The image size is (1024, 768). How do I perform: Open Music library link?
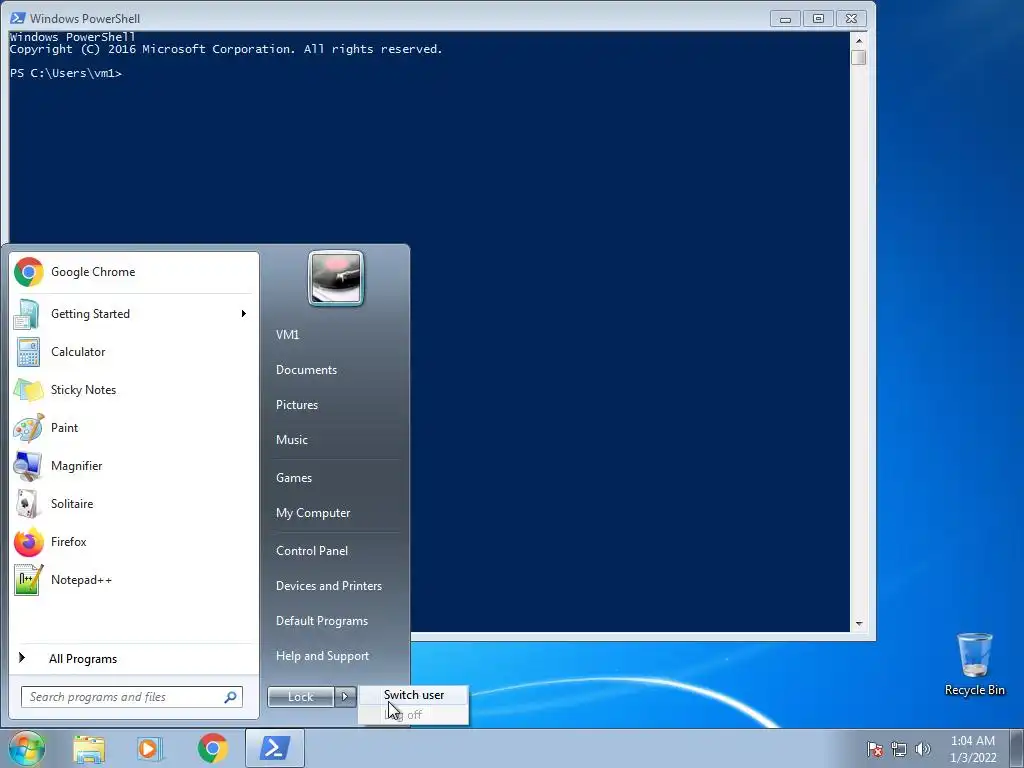click(x=292, y=440)
